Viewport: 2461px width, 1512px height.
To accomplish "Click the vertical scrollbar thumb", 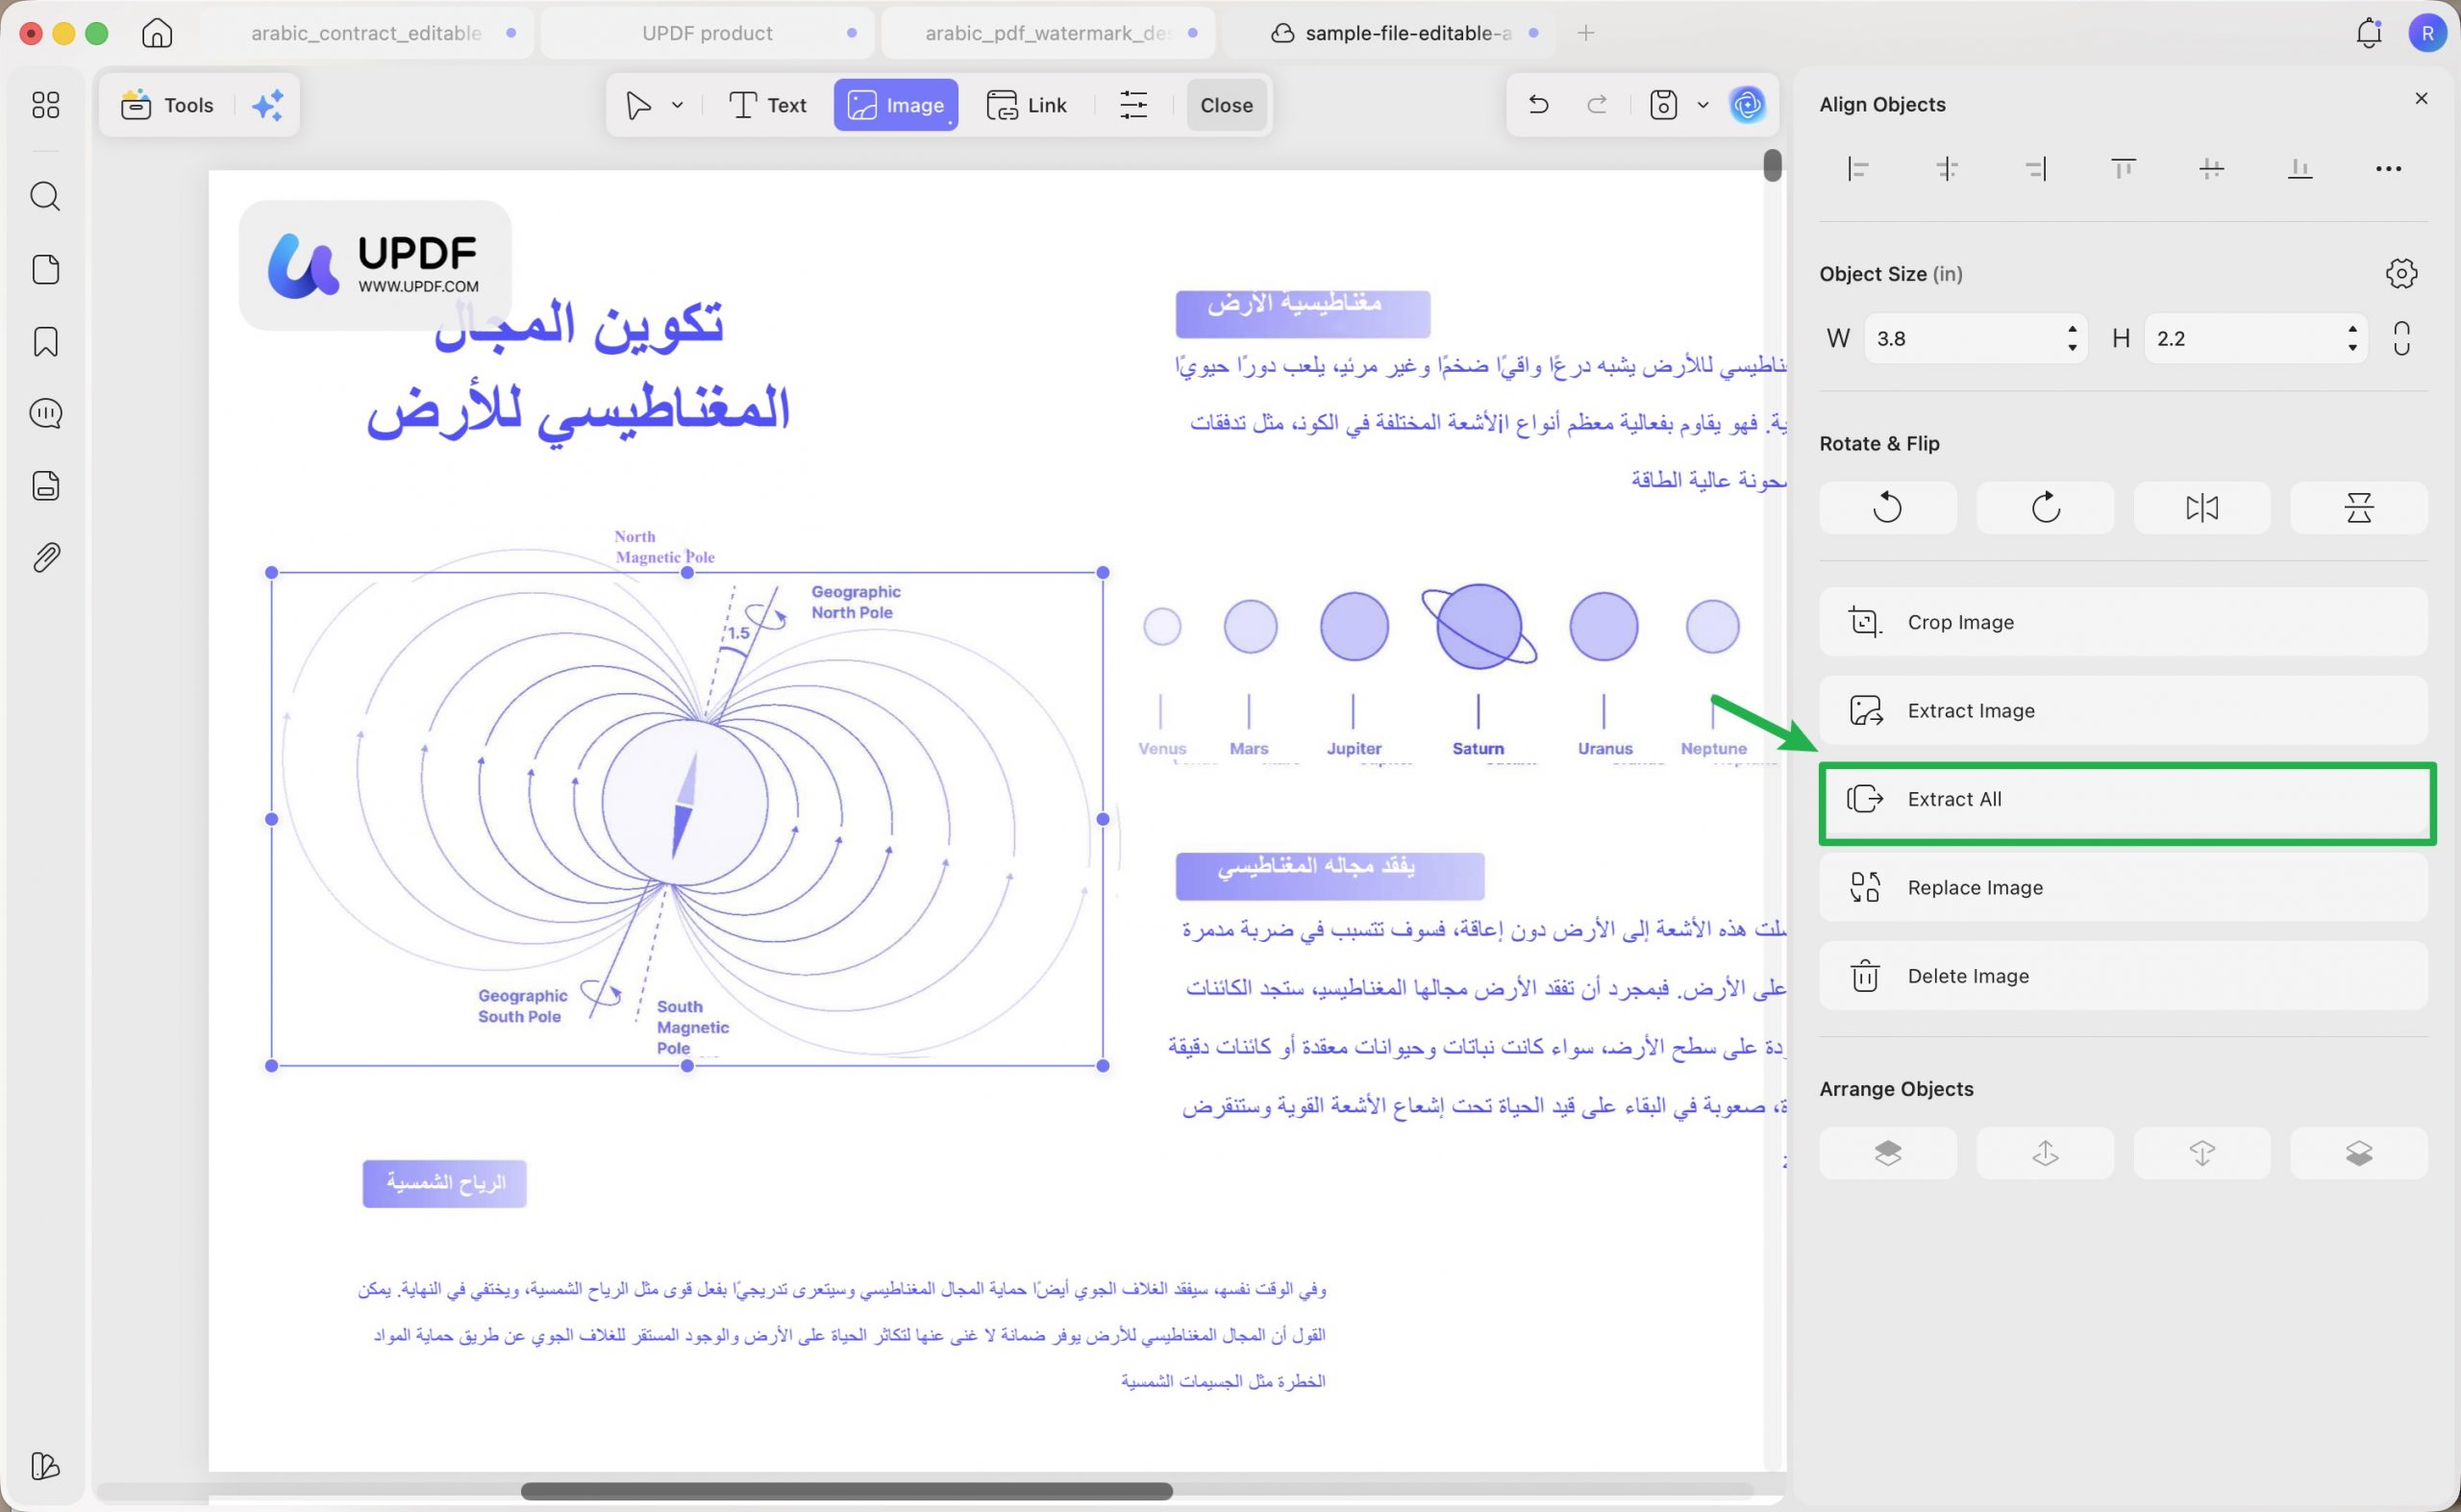I will coord(1773,165).
